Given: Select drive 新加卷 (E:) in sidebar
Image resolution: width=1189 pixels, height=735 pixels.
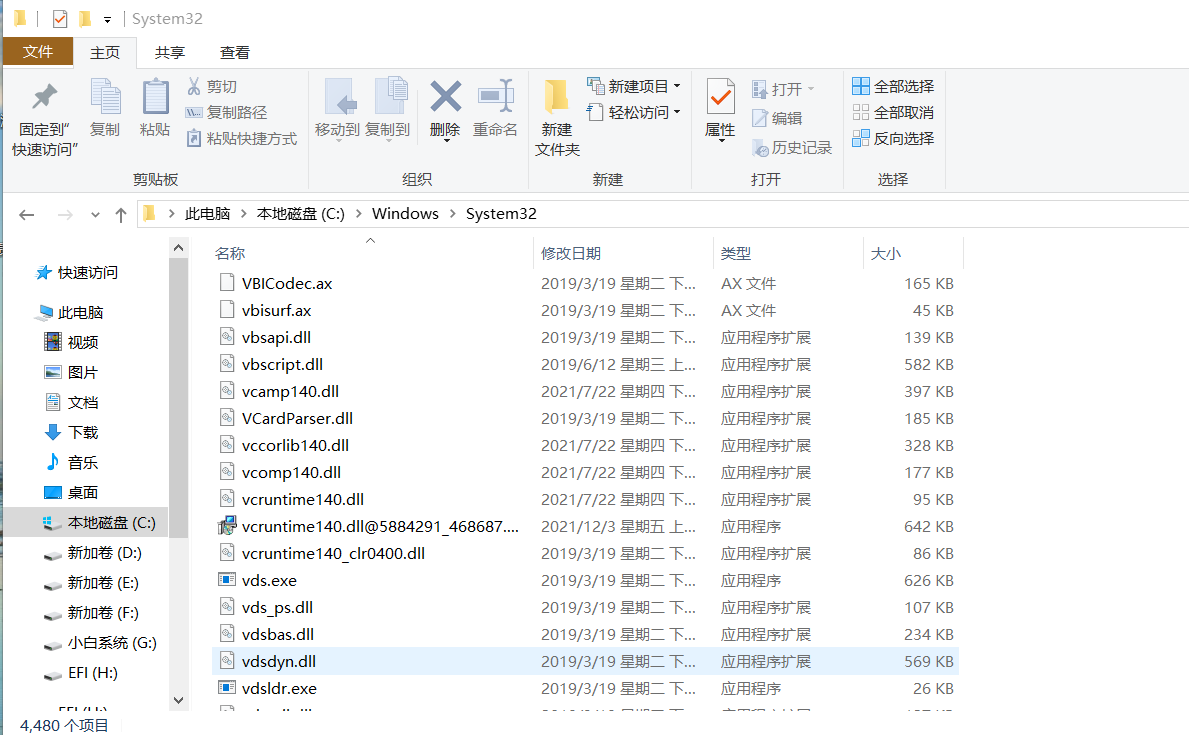Looking at the screenshot, I should pyautogui.click(x=92, y=583).
